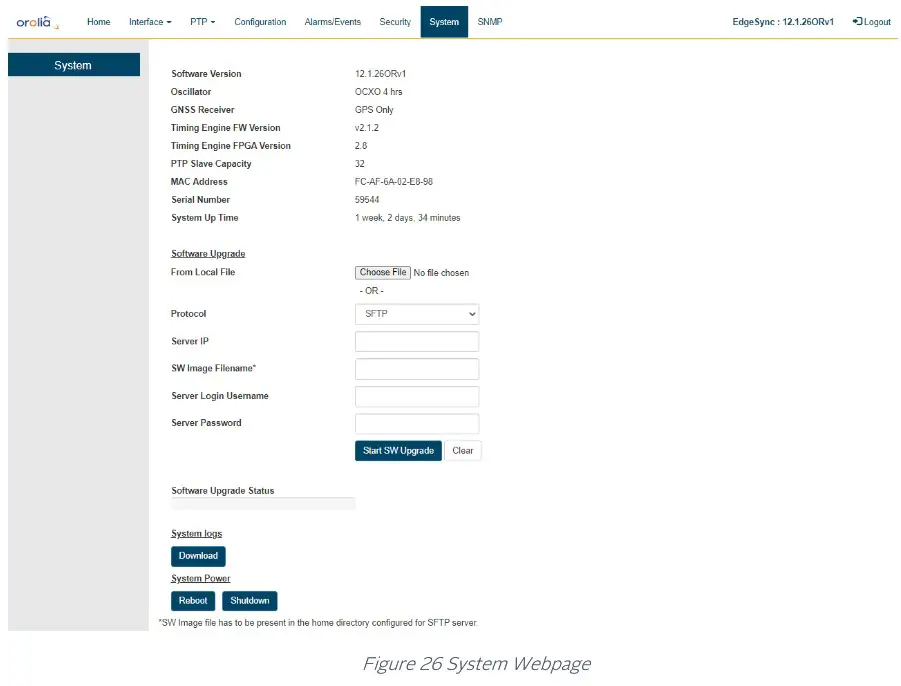Click PTP Slave Capacity value 32

(360, 164)
